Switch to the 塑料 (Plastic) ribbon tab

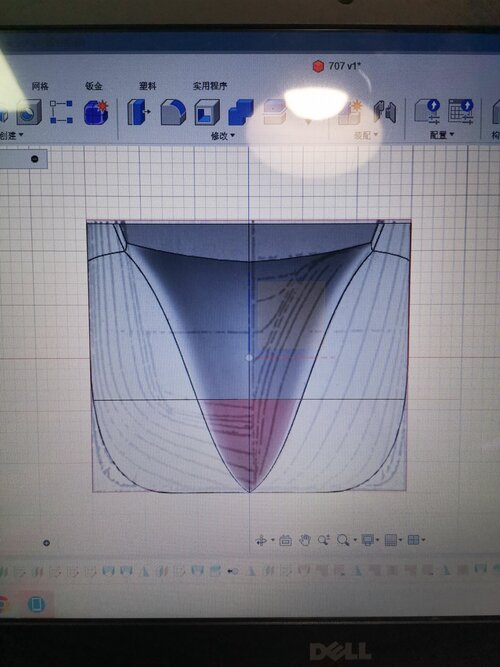[148, 86]
